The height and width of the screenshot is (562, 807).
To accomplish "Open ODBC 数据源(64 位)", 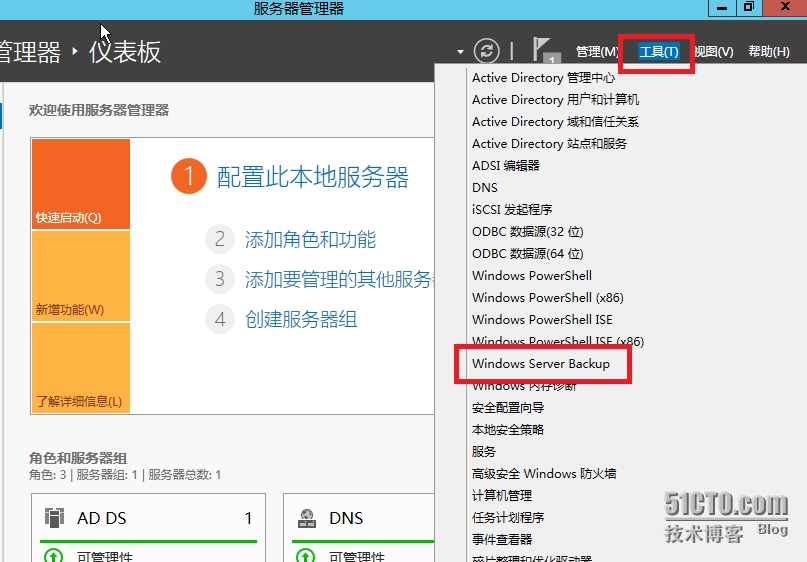I will 528,254.
